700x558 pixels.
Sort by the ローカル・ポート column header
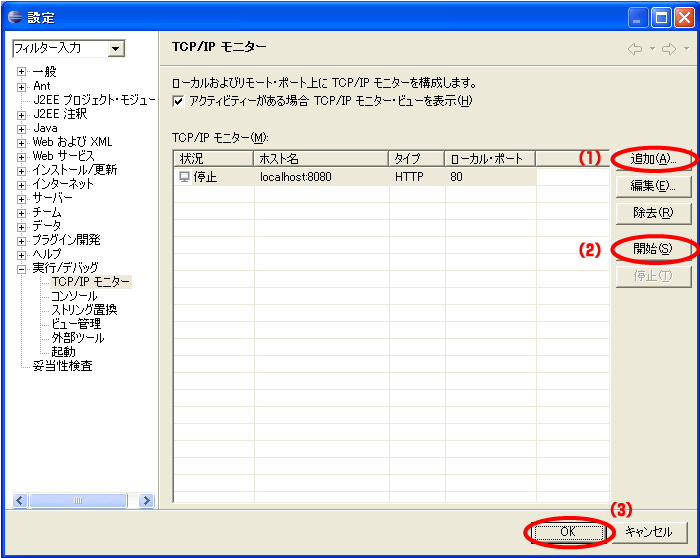pyautogui.click(x=491, y=159)
